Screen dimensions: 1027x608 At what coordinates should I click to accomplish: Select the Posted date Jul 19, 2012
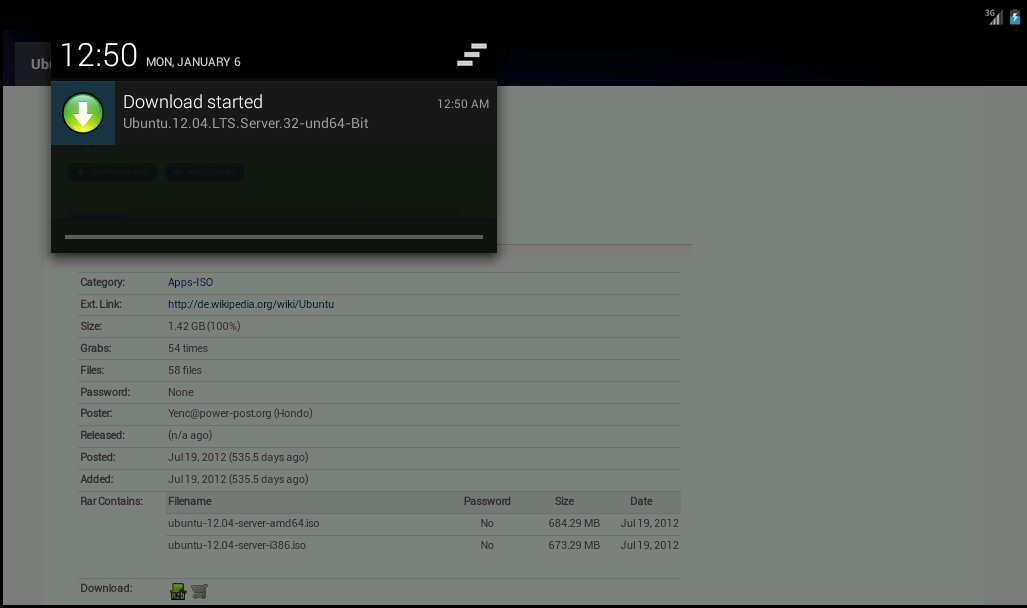point(238,457)
